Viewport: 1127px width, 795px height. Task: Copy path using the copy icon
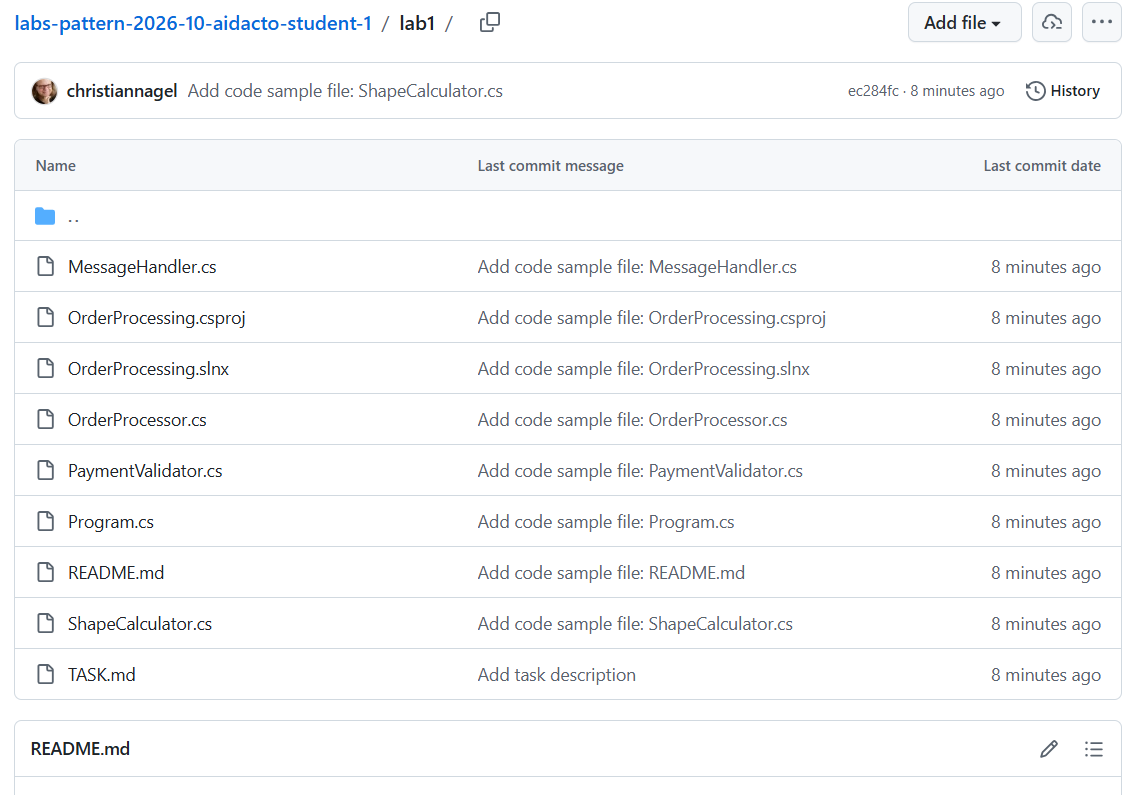[x=489, y=23]
